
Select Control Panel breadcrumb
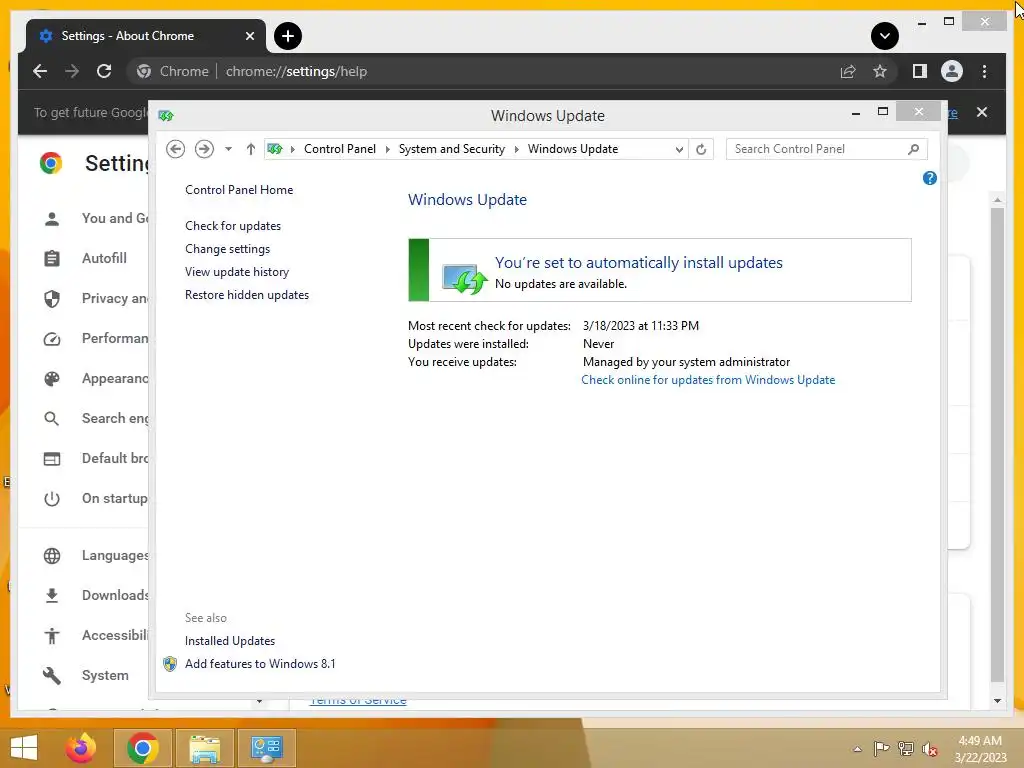coord(340,149)
